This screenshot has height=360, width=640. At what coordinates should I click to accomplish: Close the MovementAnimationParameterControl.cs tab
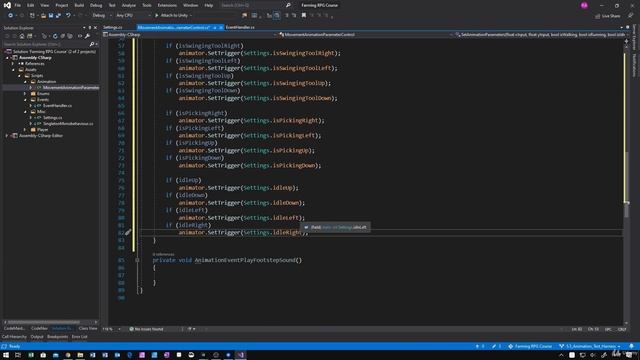click(221, 27)
